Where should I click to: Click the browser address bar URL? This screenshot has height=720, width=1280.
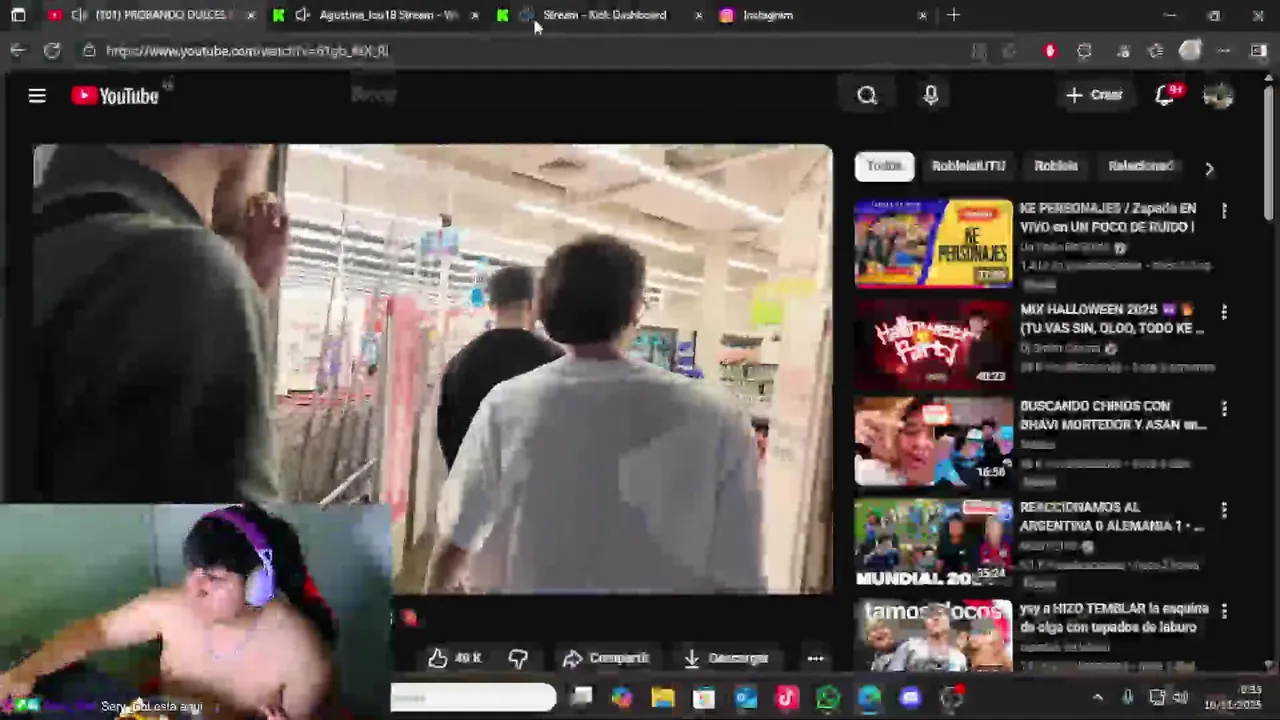click(247, 51)
